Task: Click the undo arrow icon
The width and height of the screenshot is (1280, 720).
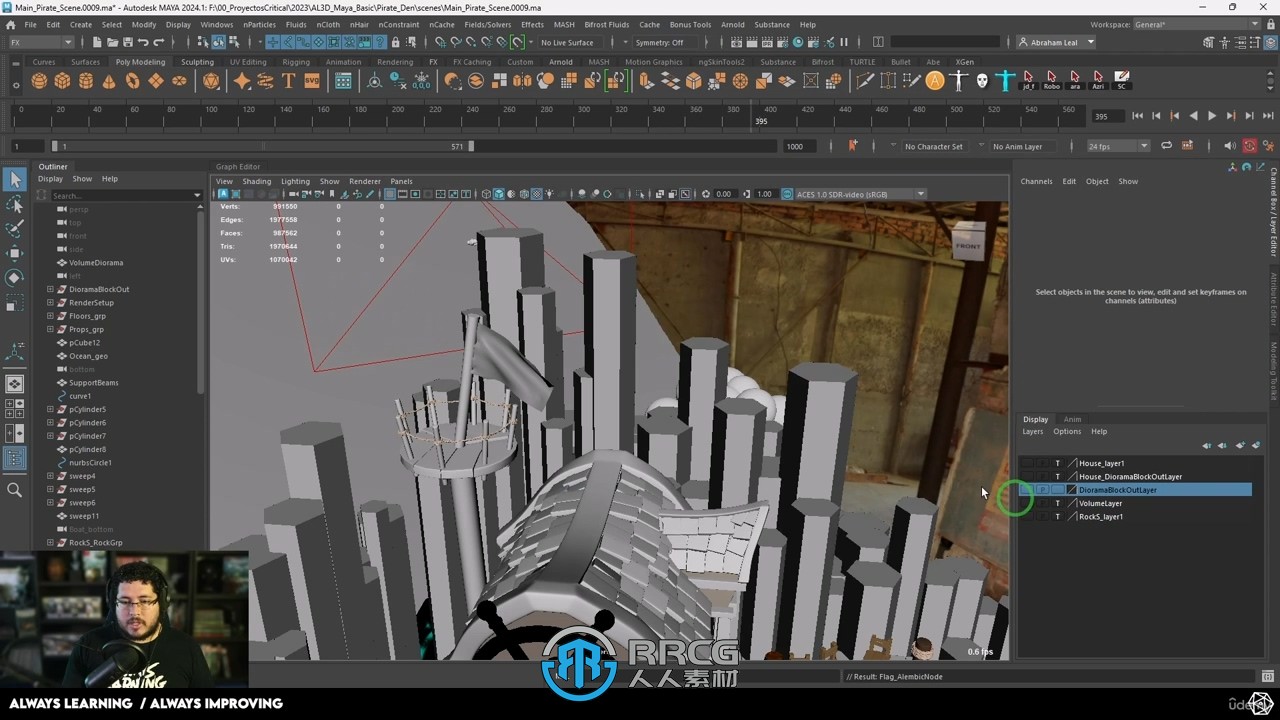Action: click(x=143, y=42)
